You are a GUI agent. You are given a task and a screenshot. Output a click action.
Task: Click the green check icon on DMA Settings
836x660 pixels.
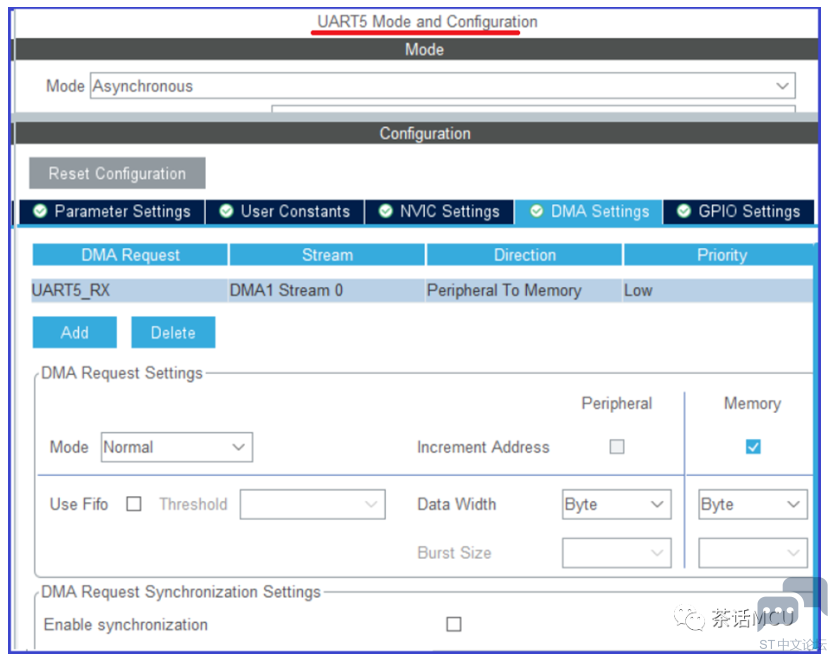click(536, 211)
